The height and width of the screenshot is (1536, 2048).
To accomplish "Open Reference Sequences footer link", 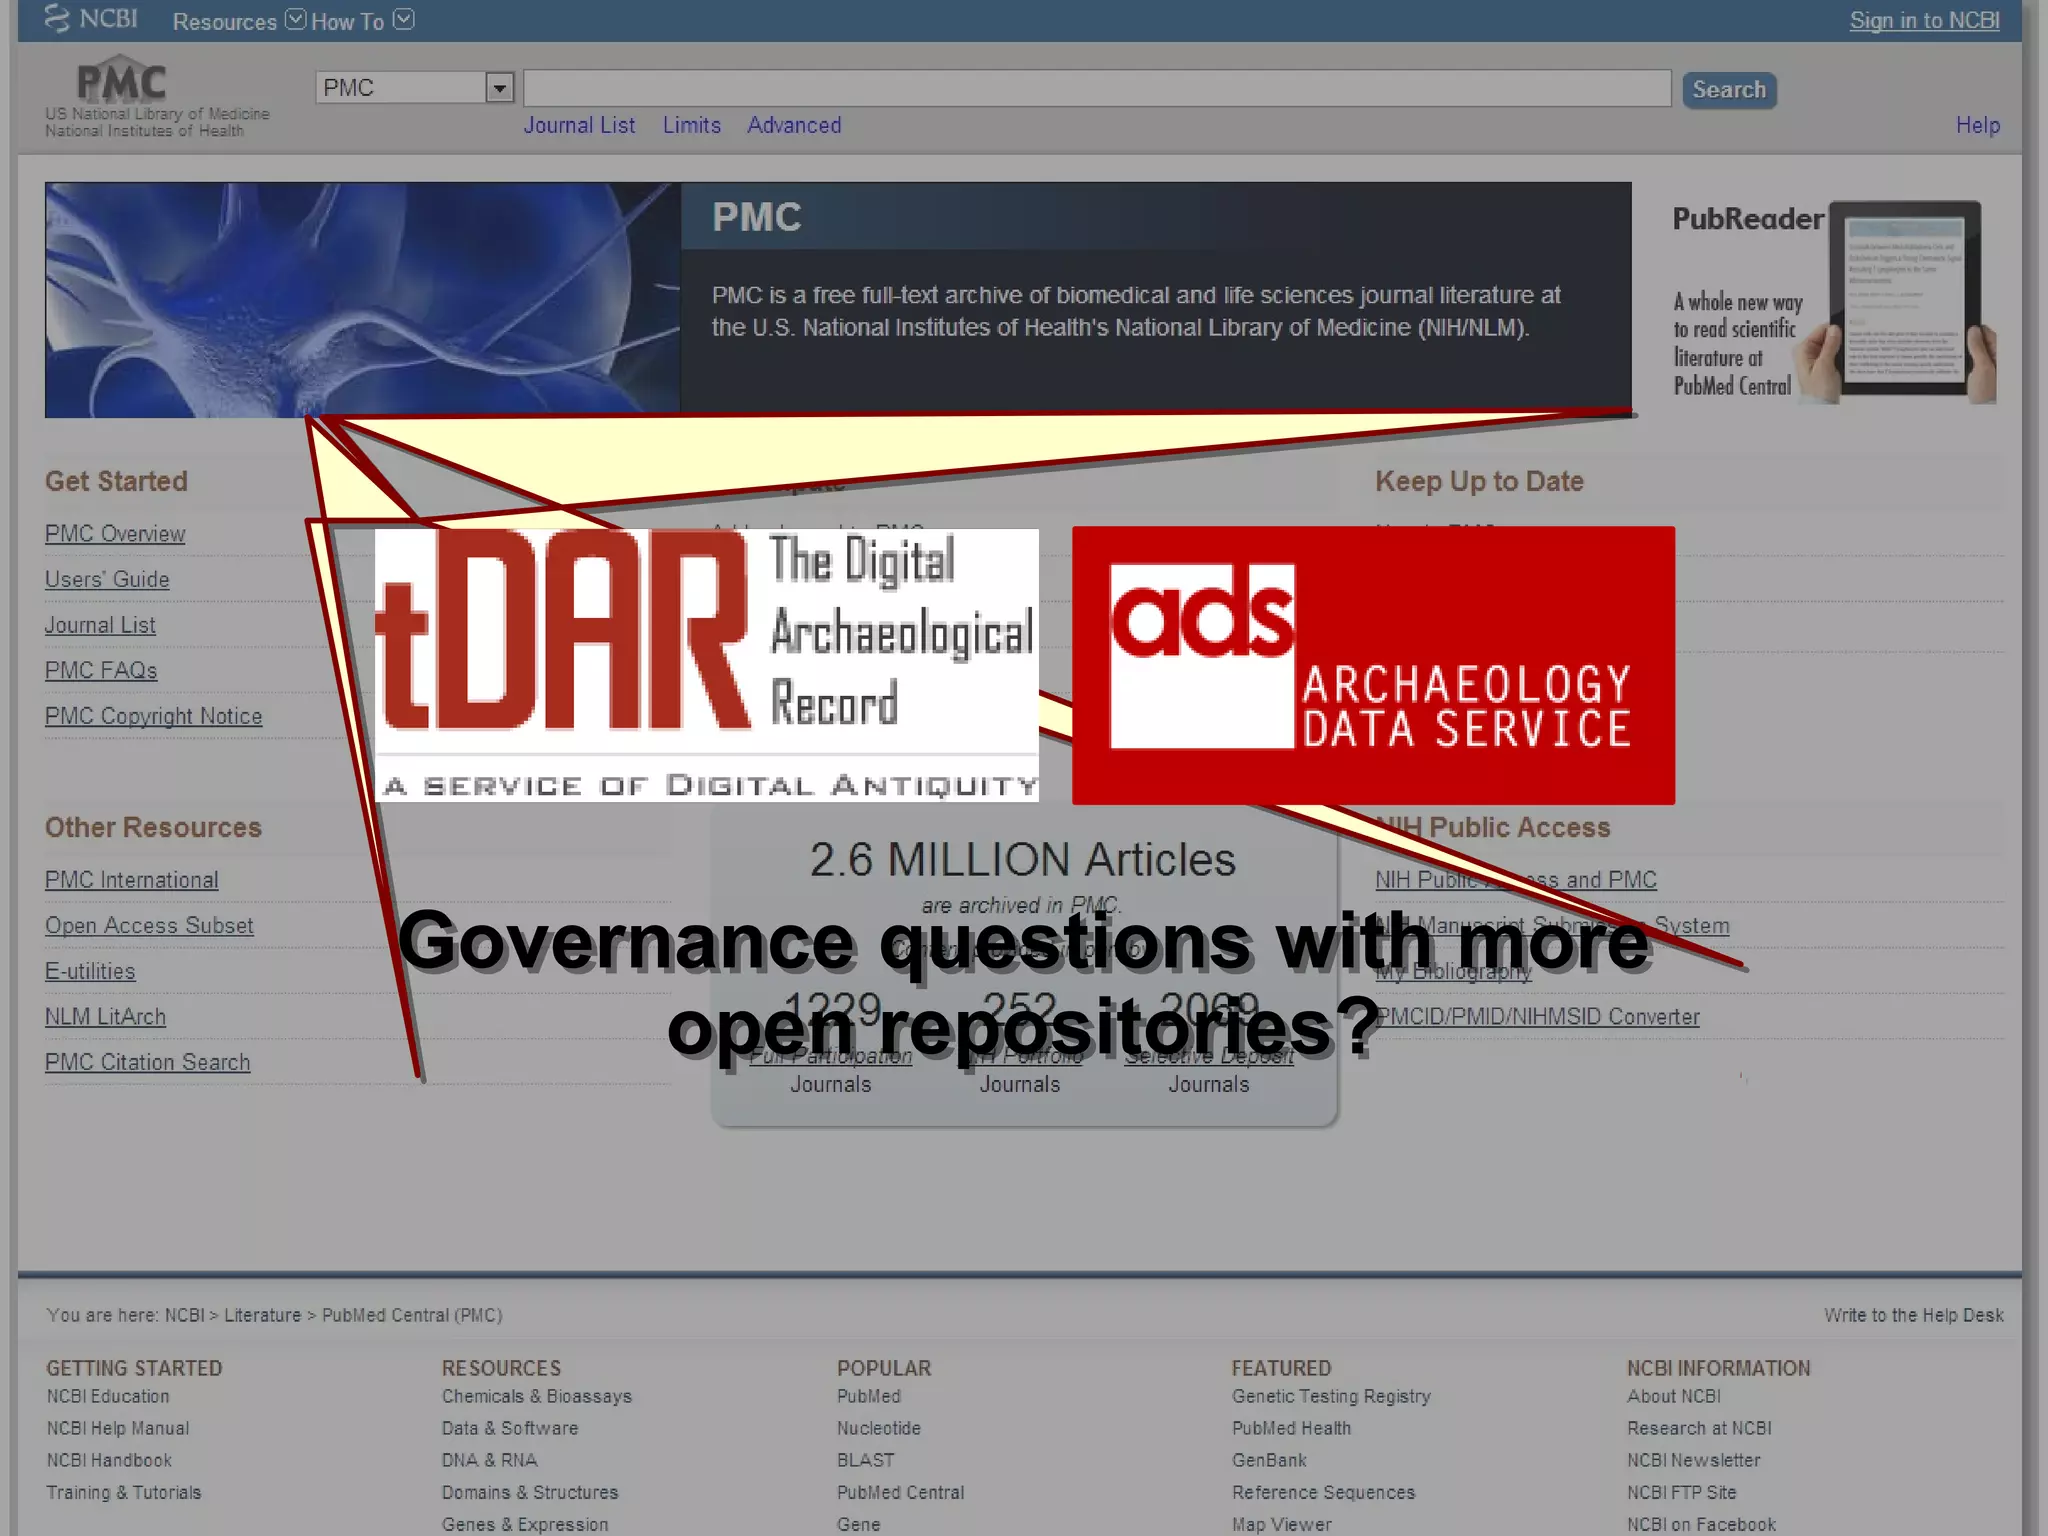I will tap(1323, 1492).
